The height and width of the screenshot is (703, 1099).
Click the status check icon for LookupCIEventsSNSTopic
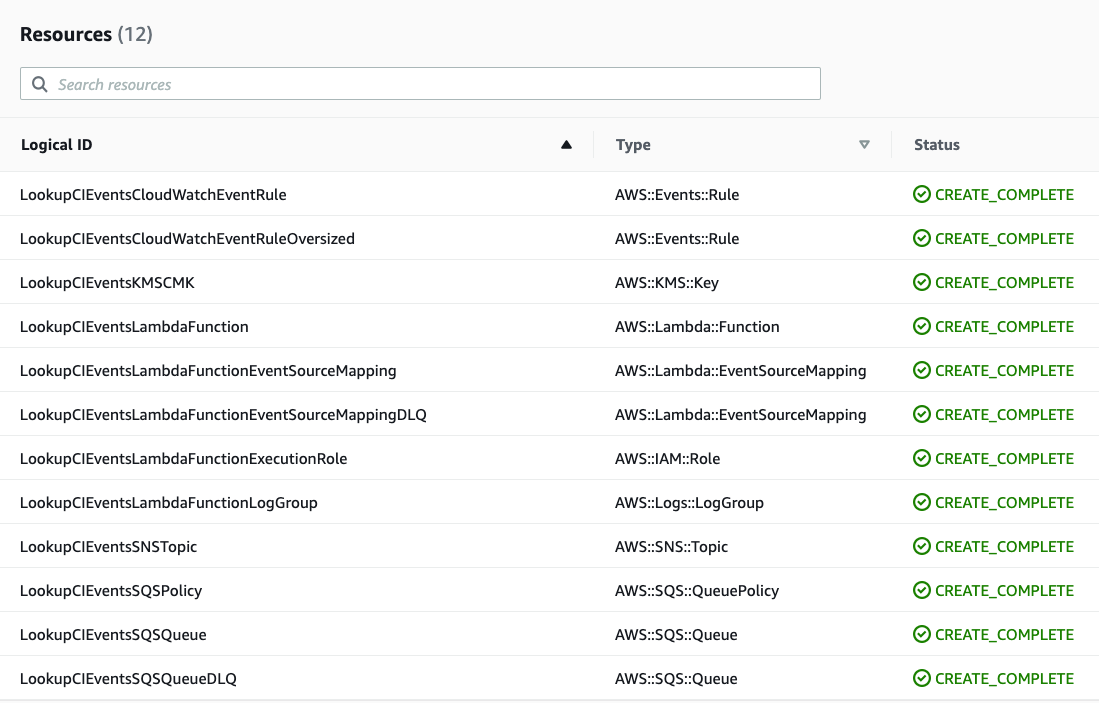tap(921, 546)
